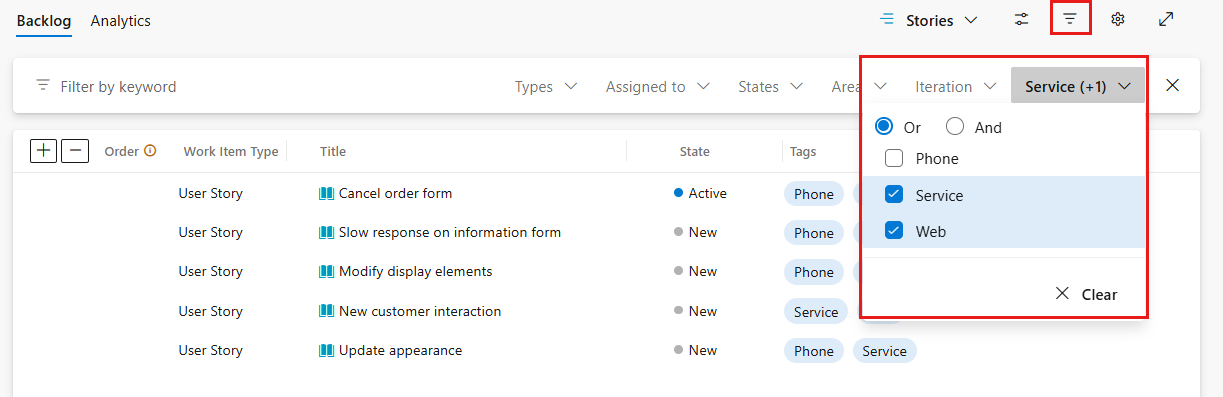
Task: Enter full screen mode icon
Action: (1166, 20)
